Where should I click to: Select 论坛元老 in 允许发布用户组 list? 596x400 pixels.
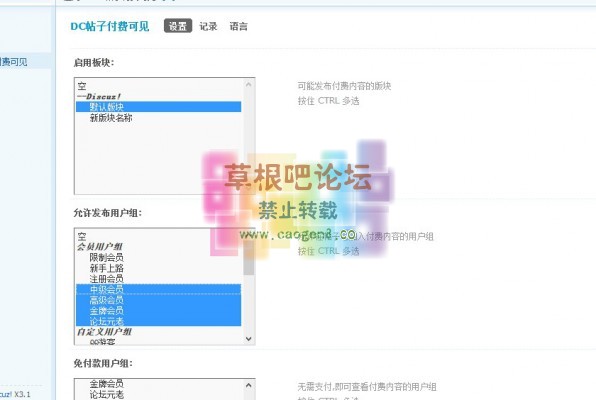click(x=159, y=321)
